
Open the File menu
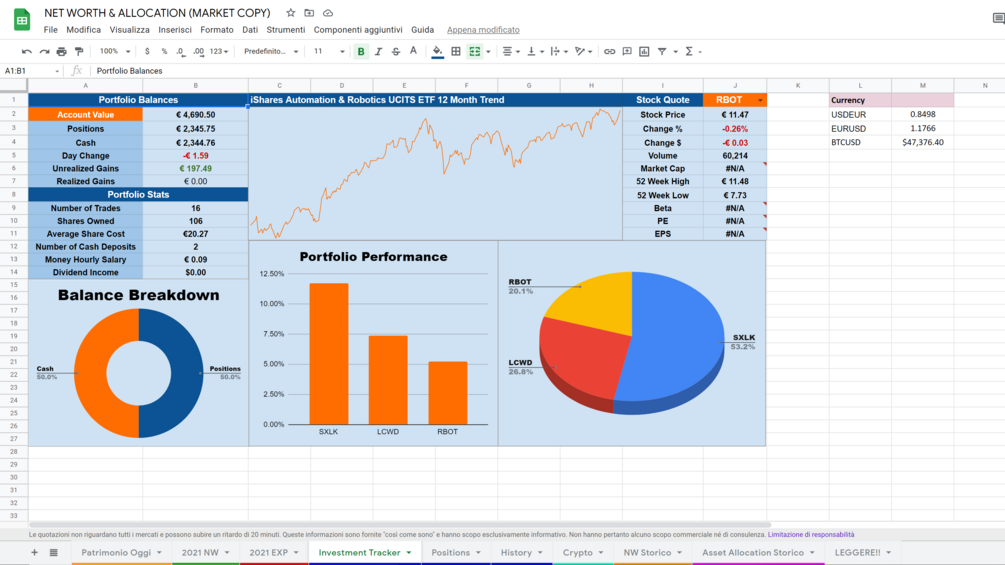pos(51,29)
